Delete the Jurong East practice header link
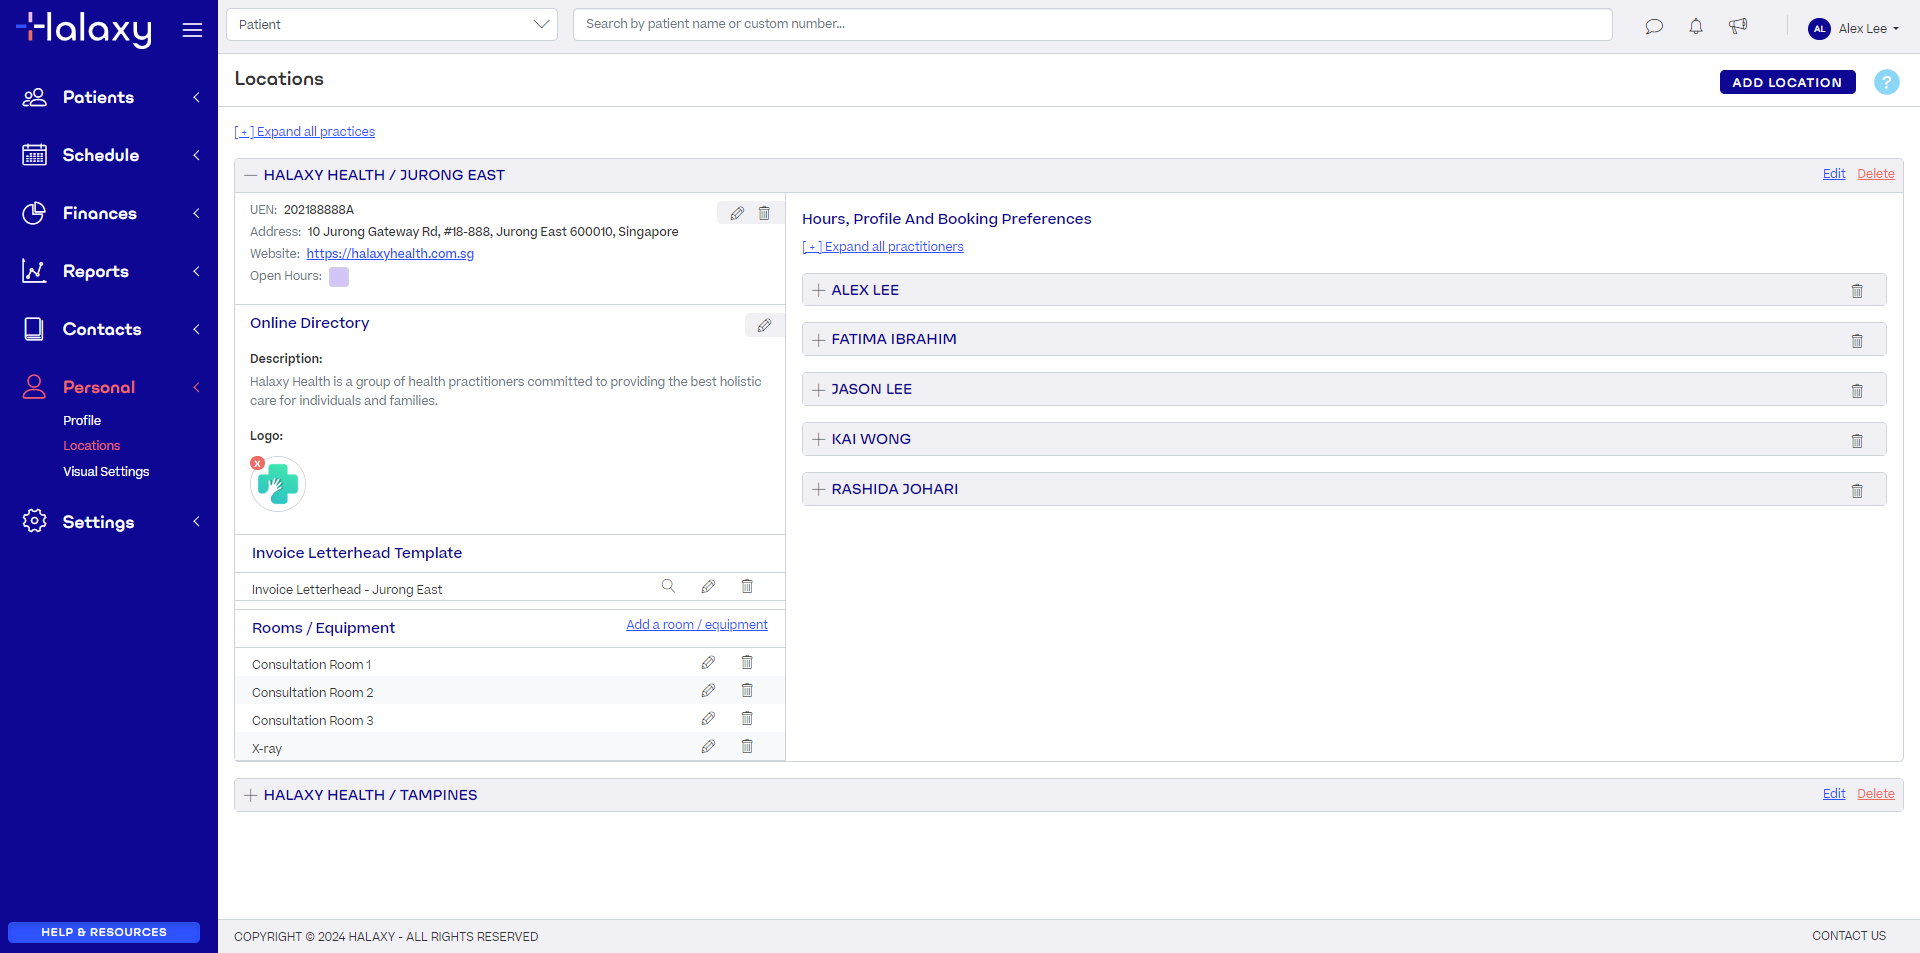 point(1876,174)
